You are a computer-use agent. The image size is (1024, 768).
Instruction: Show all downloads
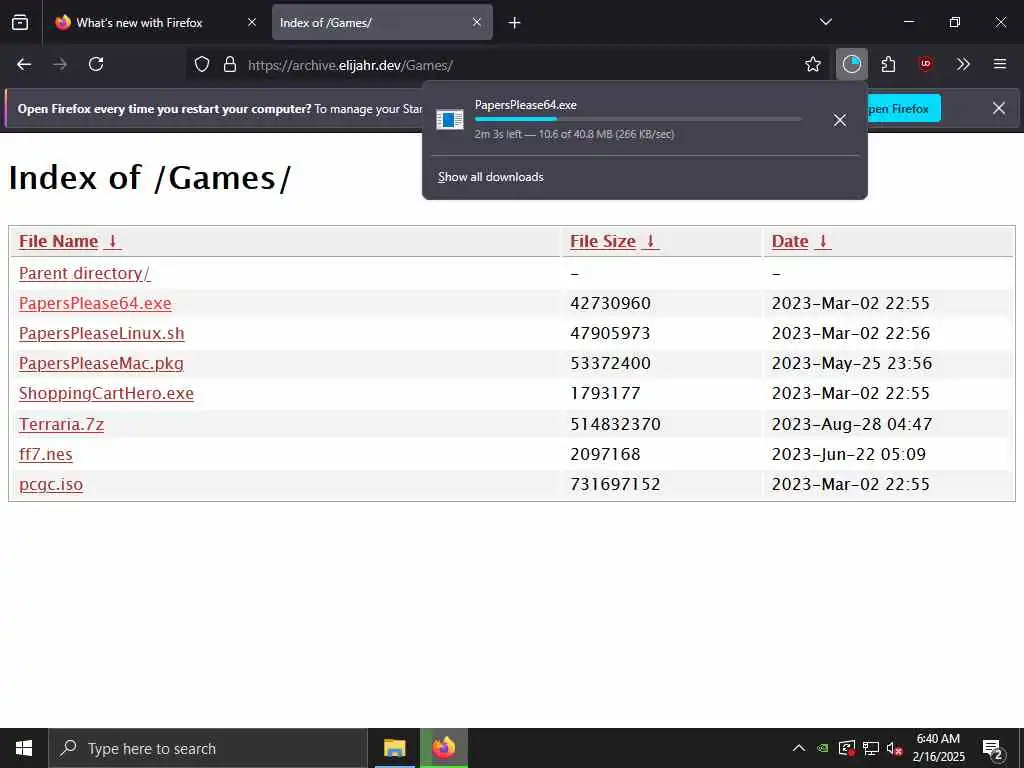point(490,177)
